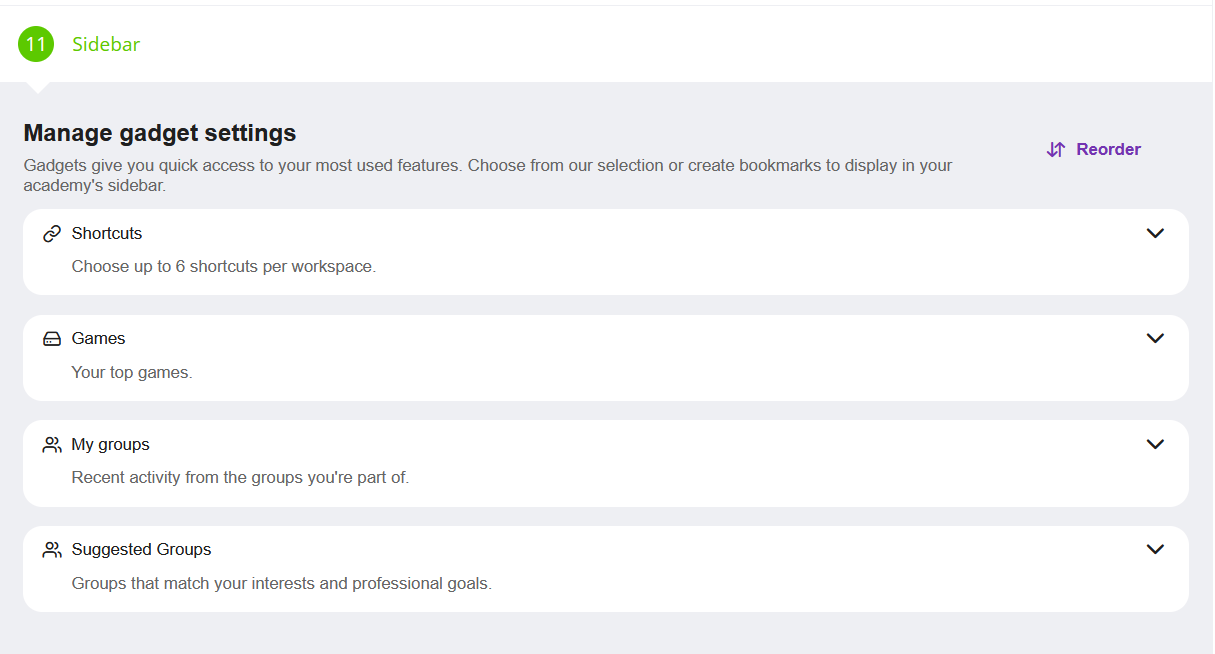Click the Sidebar heading label
Image resolution: width=1215 pixels, height=654 pixels.
tap(105, 44)
